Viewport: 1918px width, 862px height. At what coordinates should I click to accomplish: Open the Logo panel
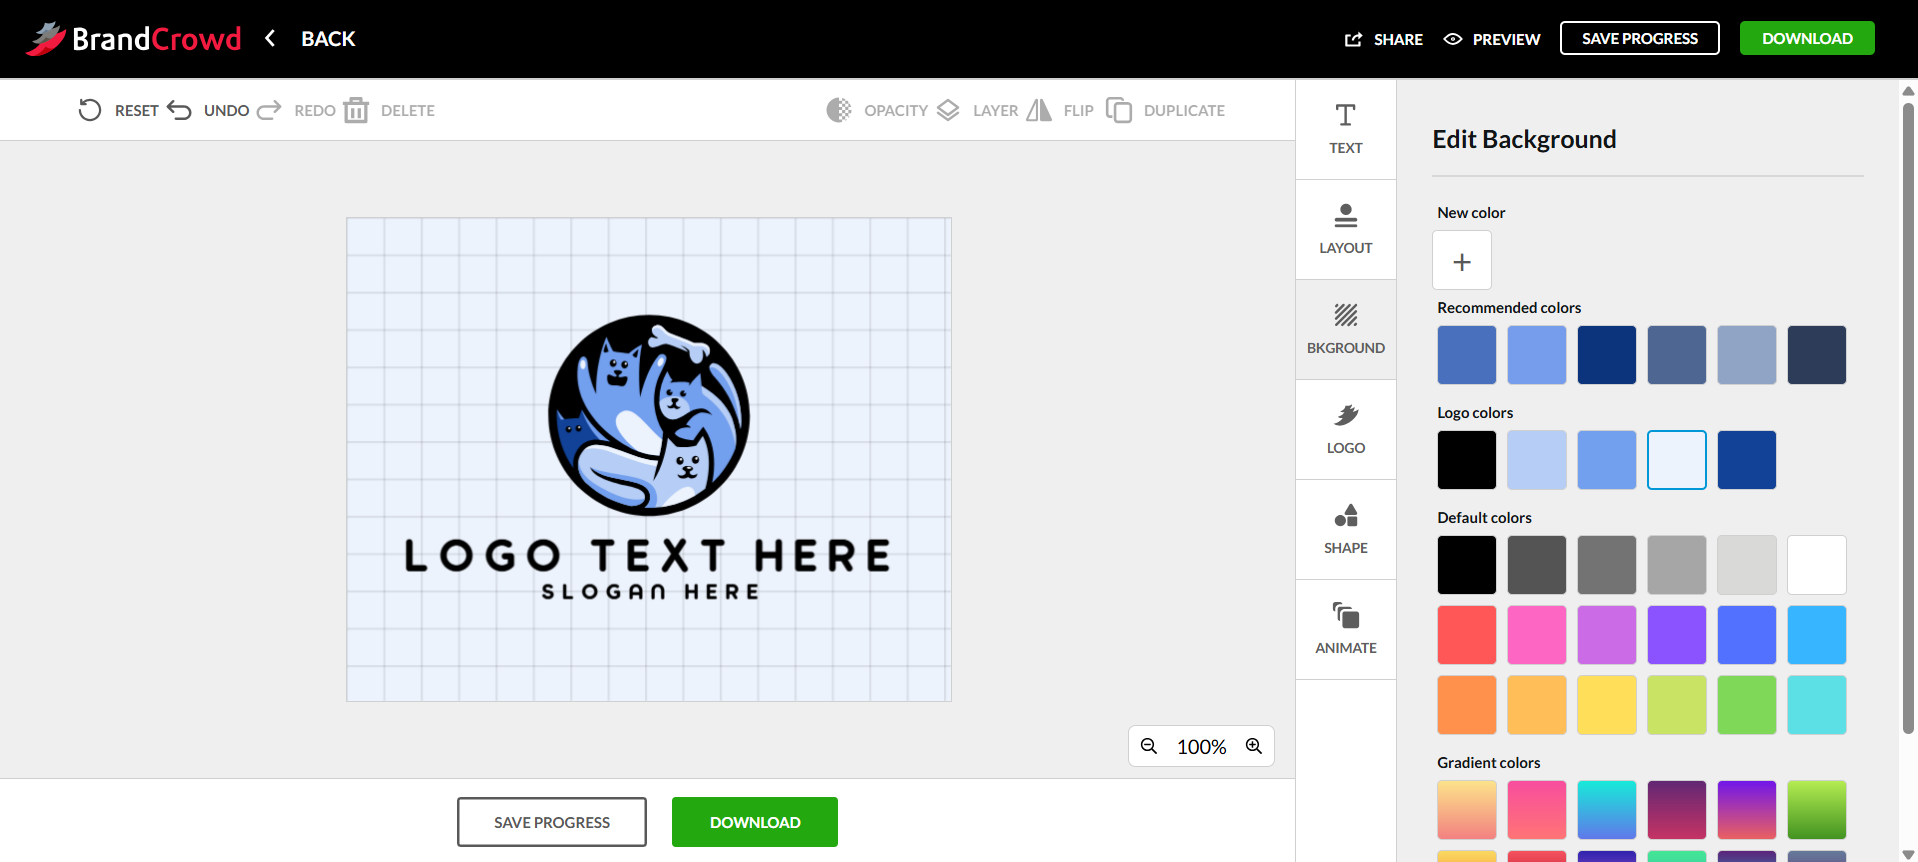[1346, 430]
